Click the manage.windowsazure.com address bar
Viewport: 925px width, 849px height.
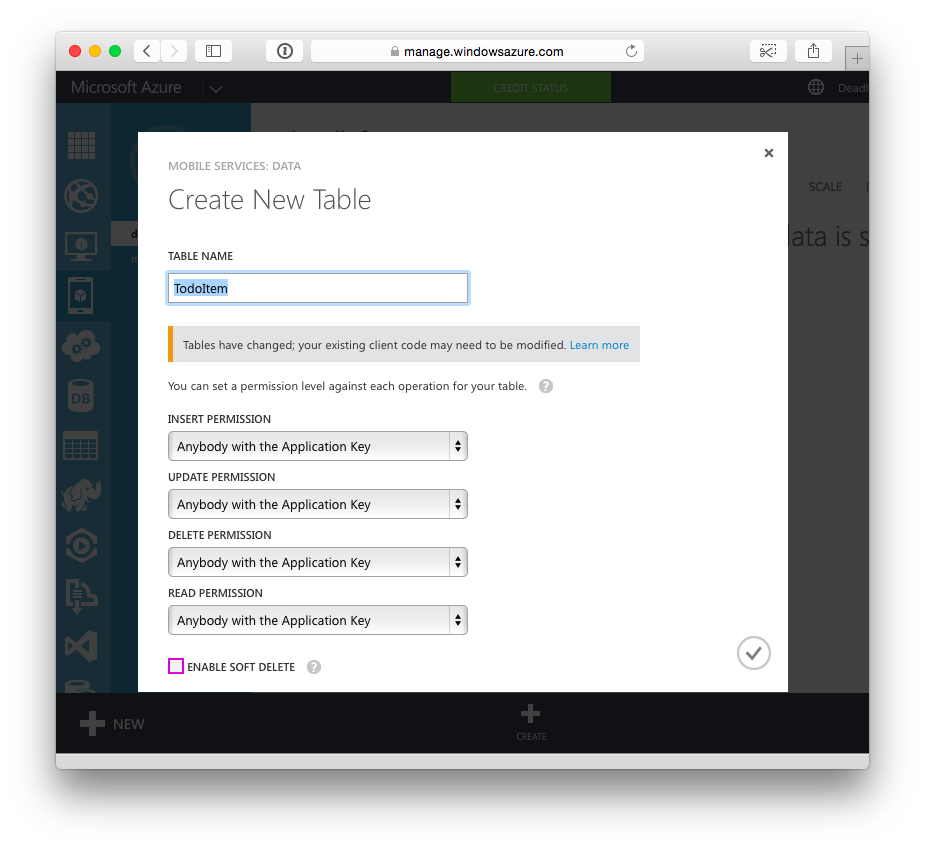(477, 51)
